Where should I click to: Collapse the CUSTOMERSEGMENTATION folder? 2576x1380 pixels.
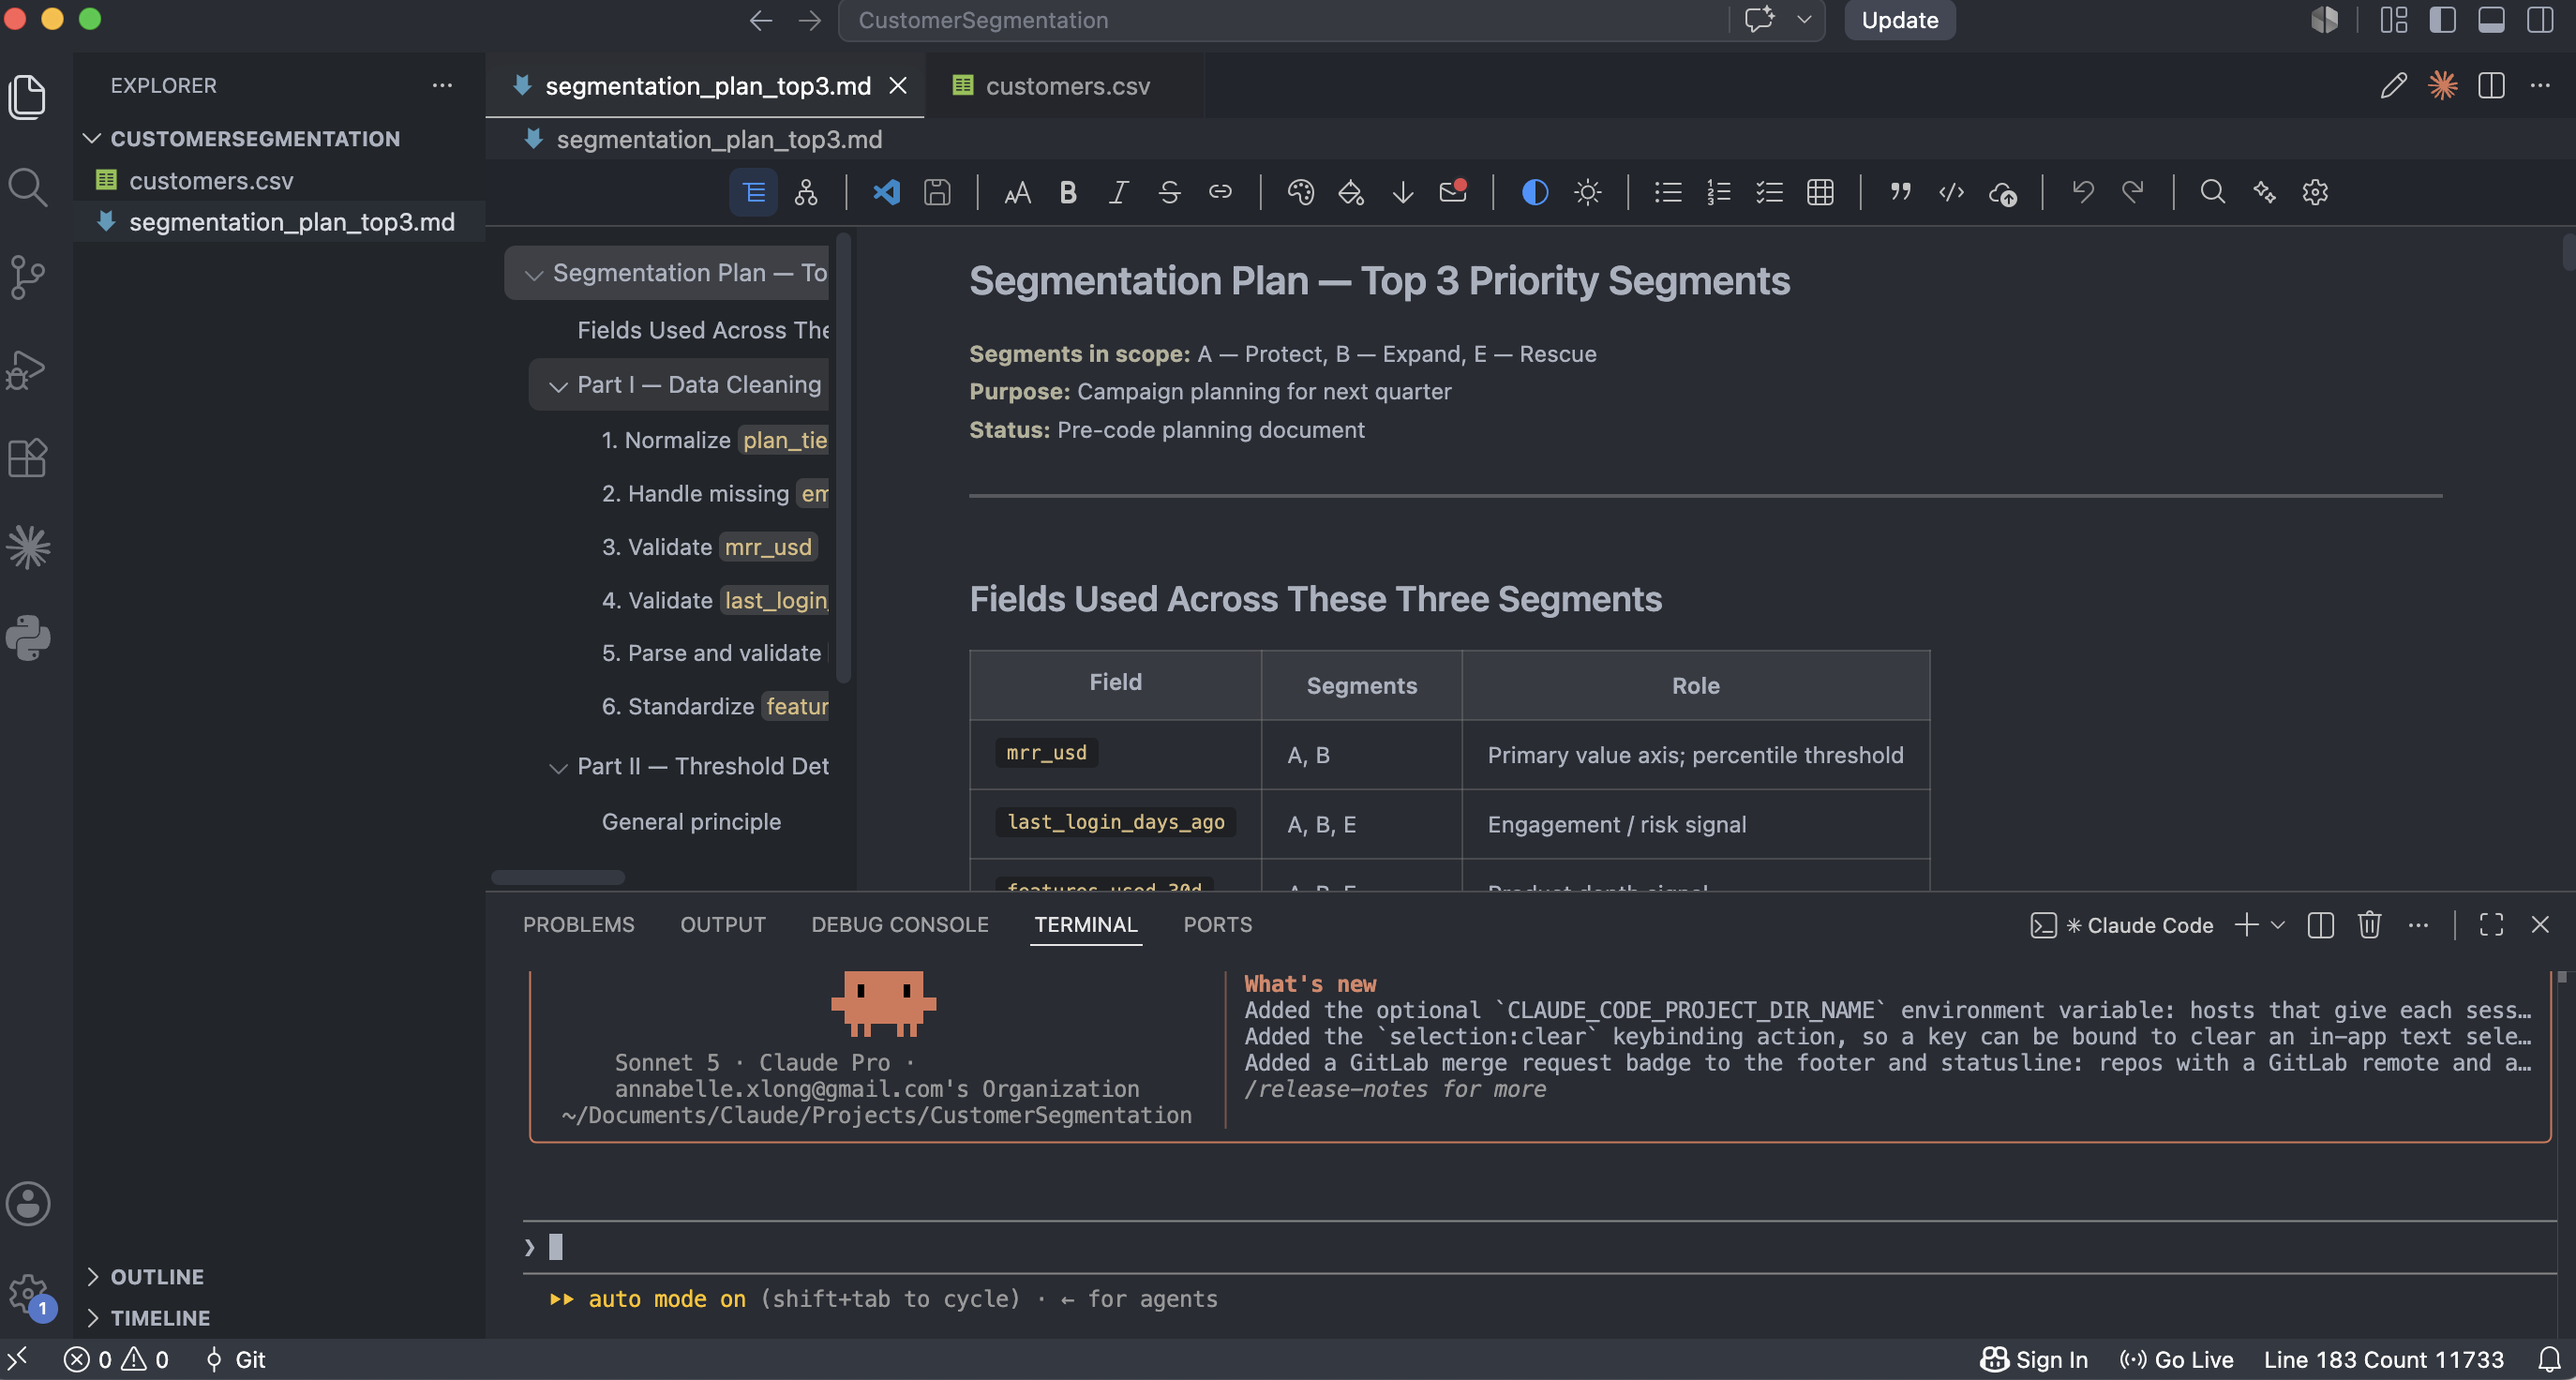tap(91, 139)
